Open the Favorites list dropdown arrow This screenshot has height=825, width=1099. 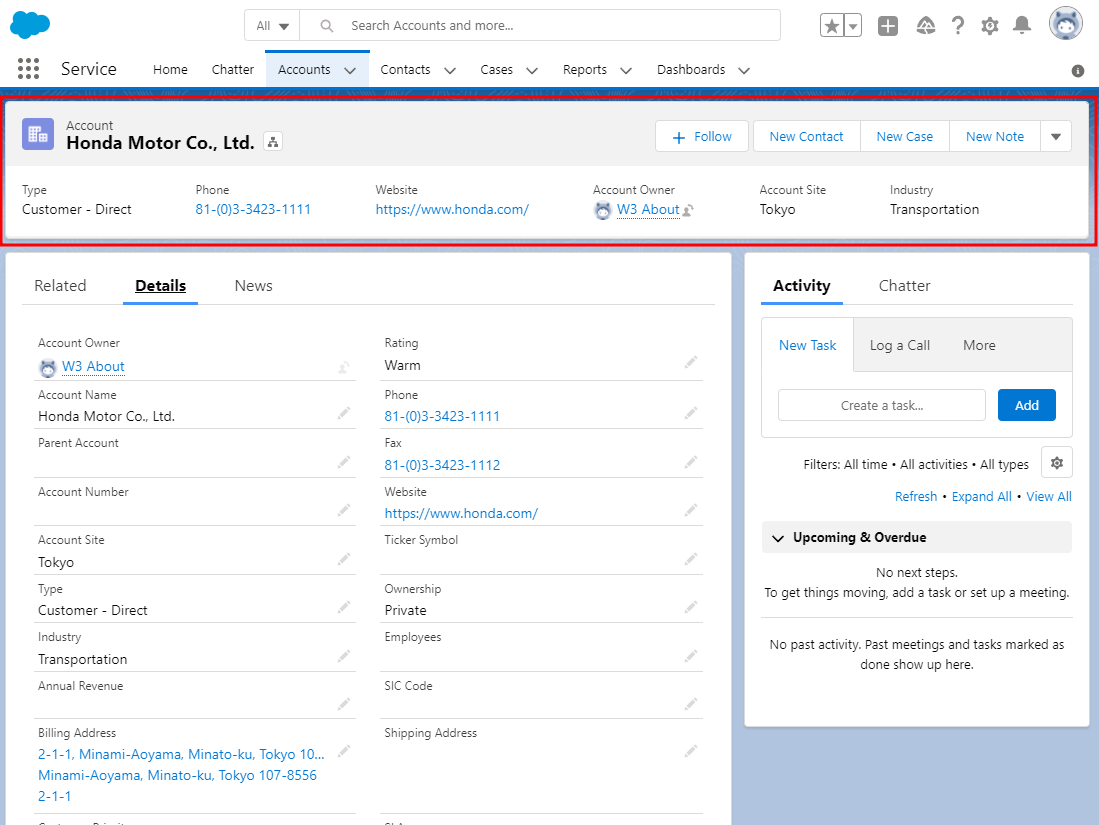[853, 26]
